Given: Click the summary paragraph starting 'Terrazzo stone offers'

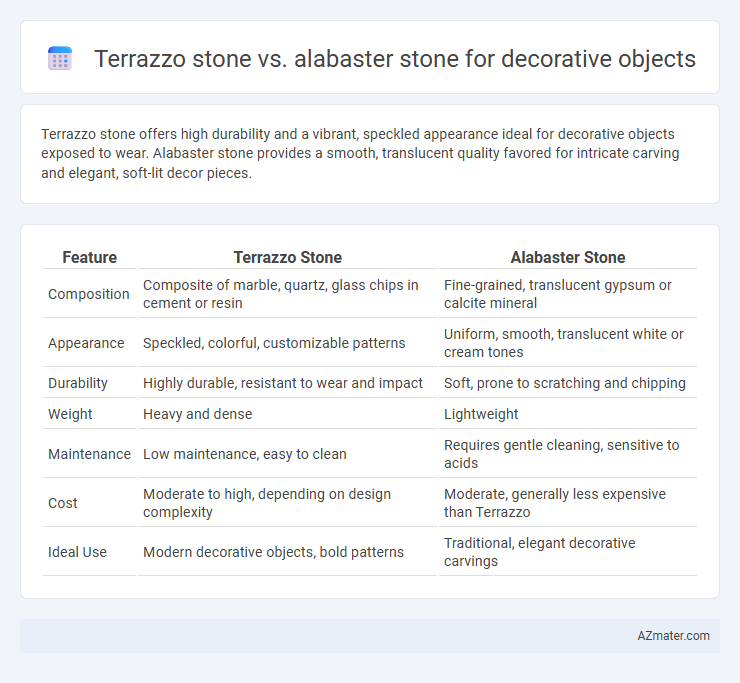Looking at the screenshot, I should click(360, 153).
